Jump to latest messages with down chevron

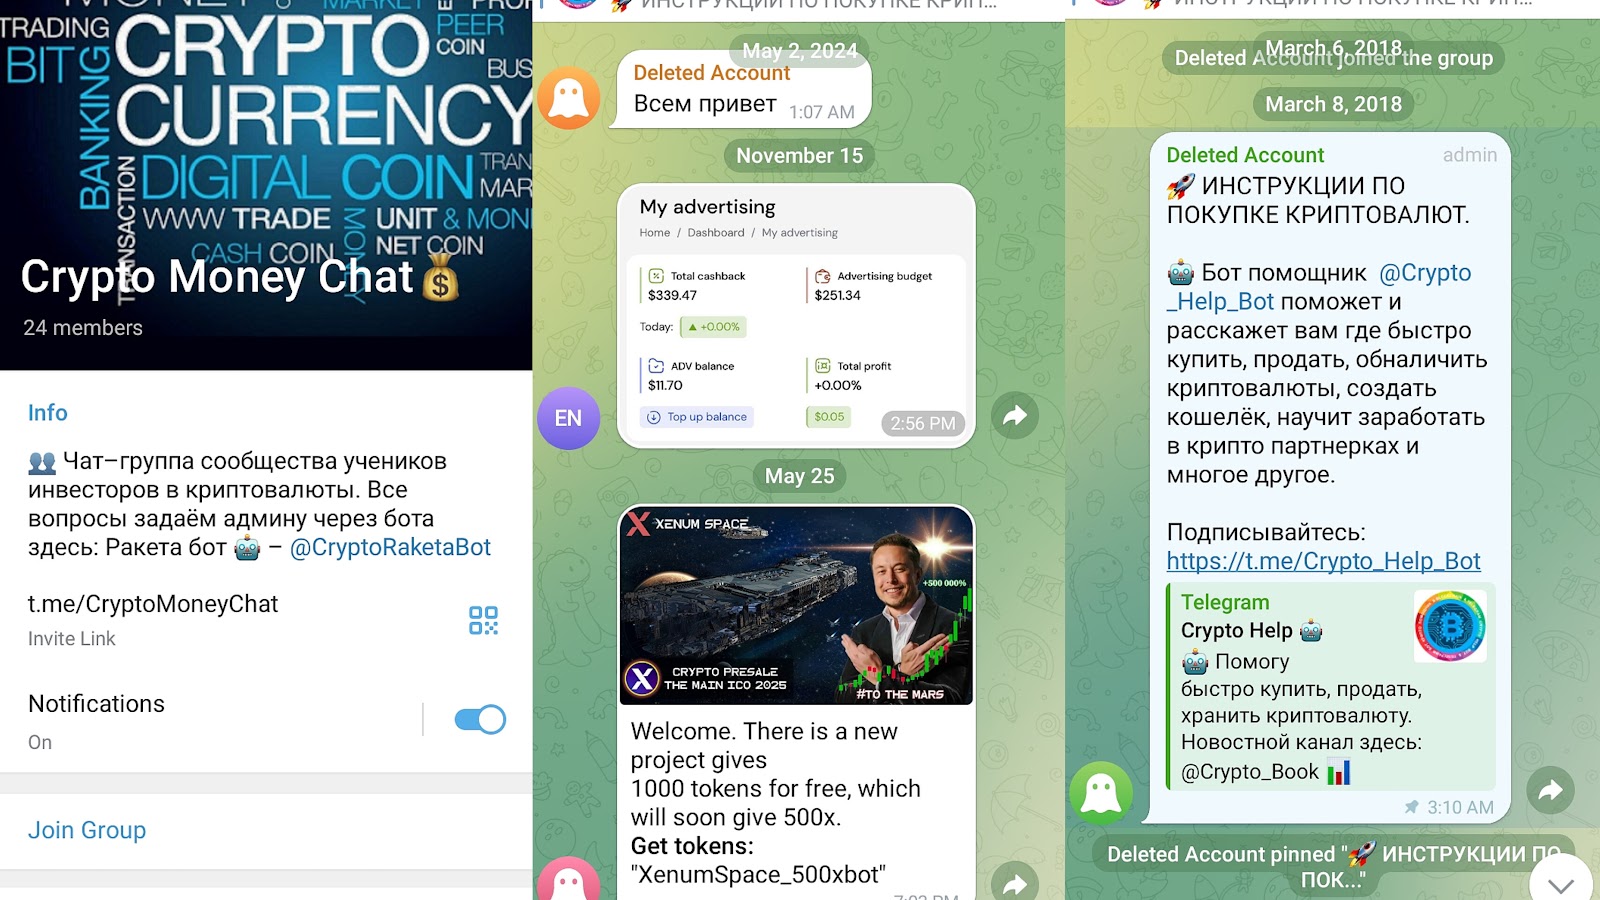pyautogui.click(x=1561, y=884)
